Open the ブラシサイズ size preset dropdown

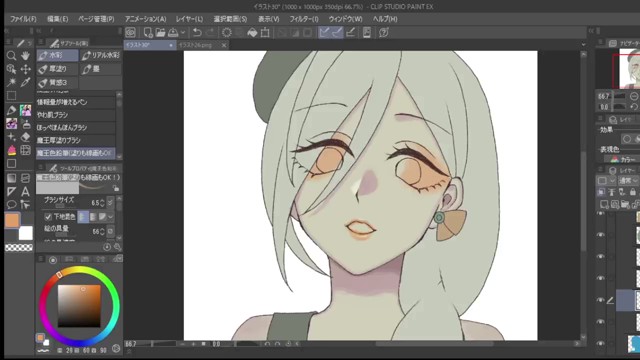pos(110,203)
